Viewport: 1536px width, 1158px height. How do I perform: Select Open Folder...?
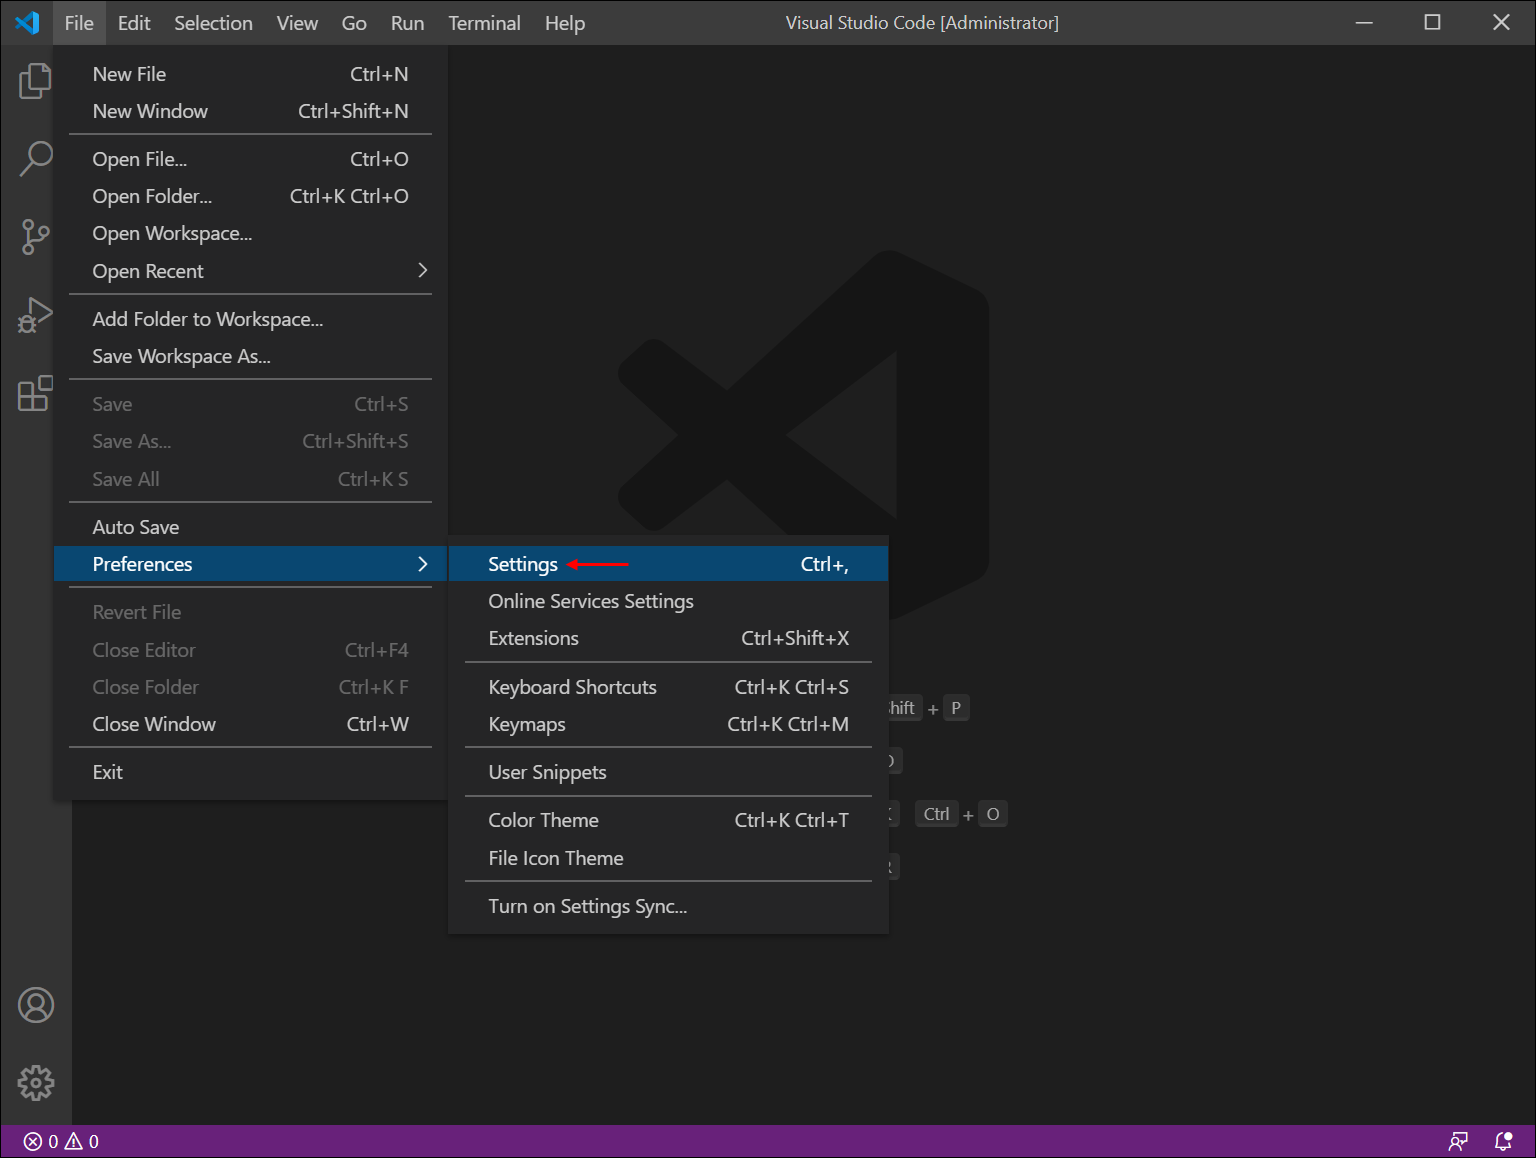tap(250, 196)
